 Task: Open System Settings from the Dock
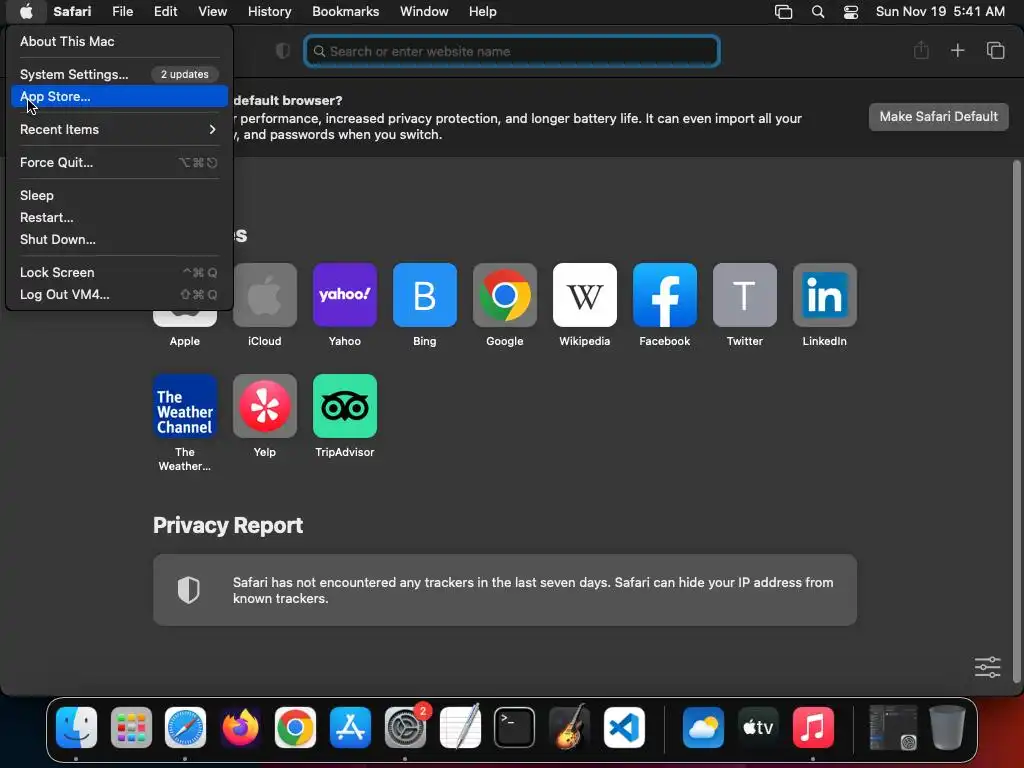click(x=405, y=727)
